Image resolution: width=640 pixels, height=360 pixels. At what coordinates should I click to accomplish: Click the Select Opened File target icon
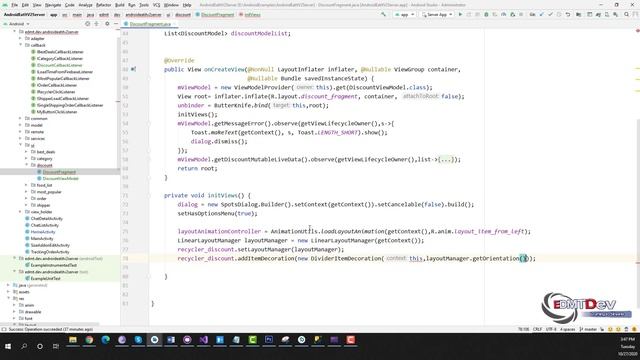[x=87, y=24]
